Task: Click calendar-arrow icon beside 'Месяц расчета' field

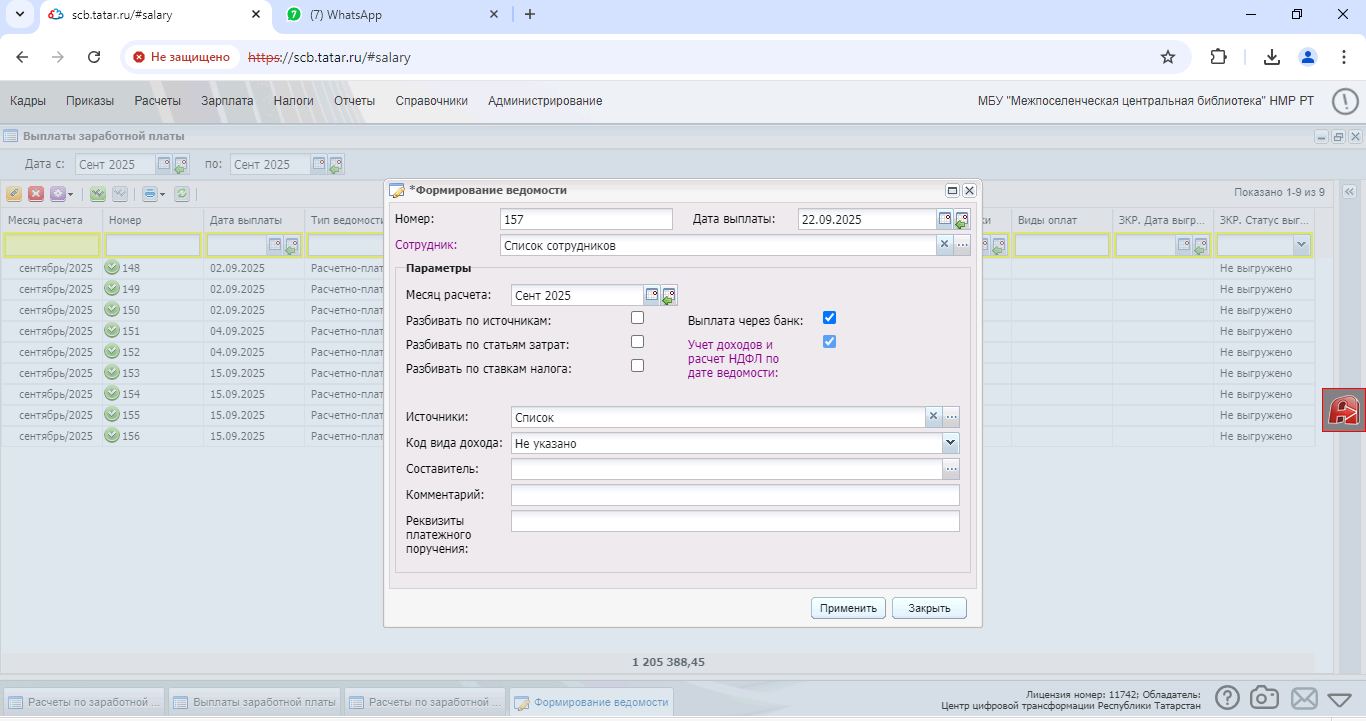Action: tap(669, 296)
